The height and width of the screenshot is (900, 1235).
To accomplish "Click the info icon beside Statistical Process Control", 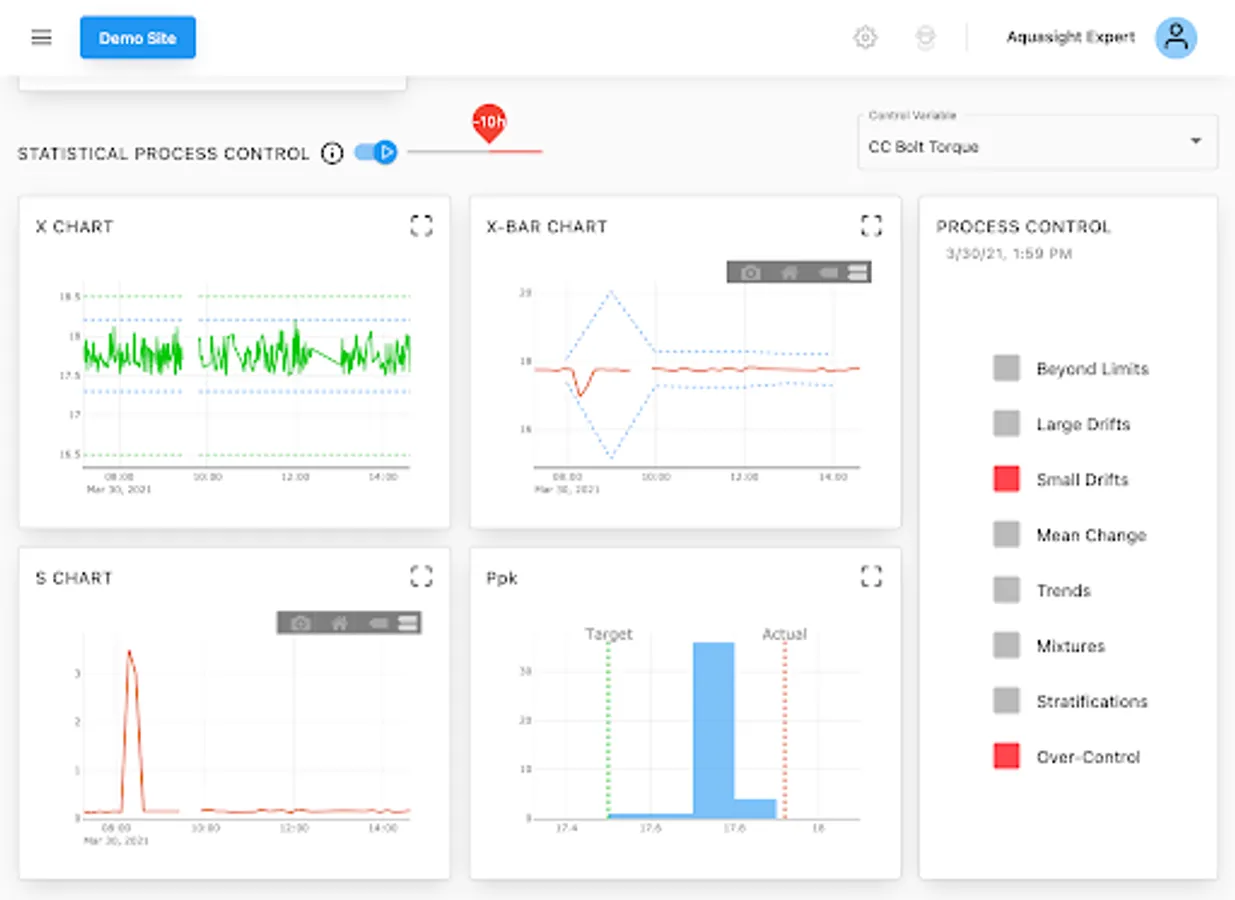I will click(332, 153).
